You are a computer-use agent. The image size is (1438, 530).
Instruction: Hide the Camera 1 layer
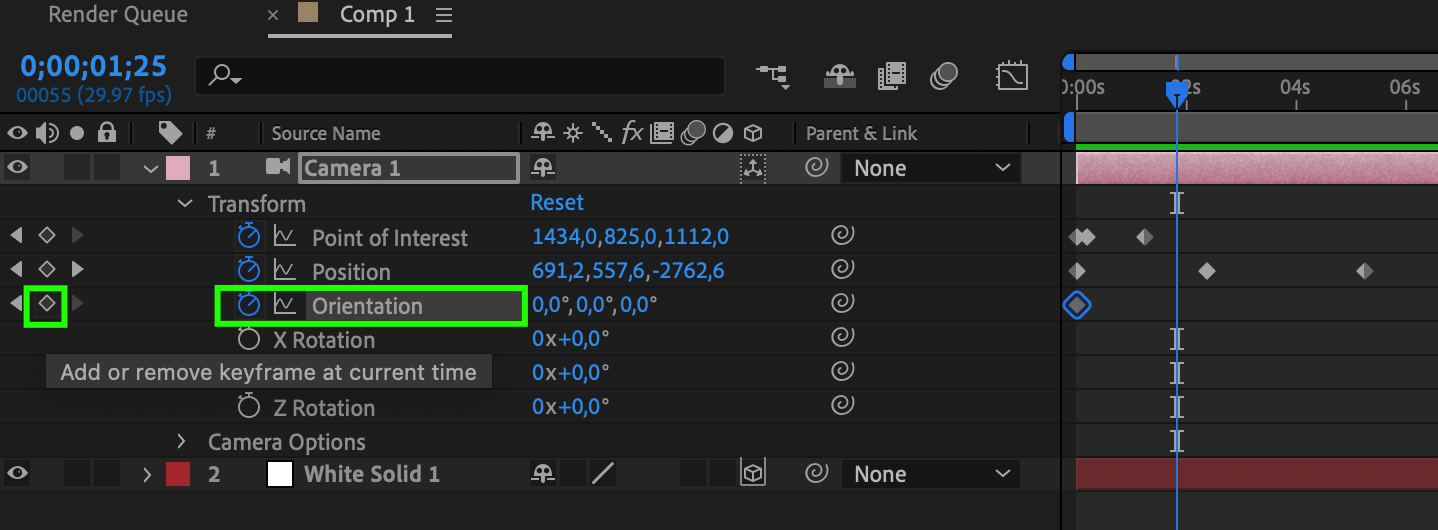(x=17, y=168)
